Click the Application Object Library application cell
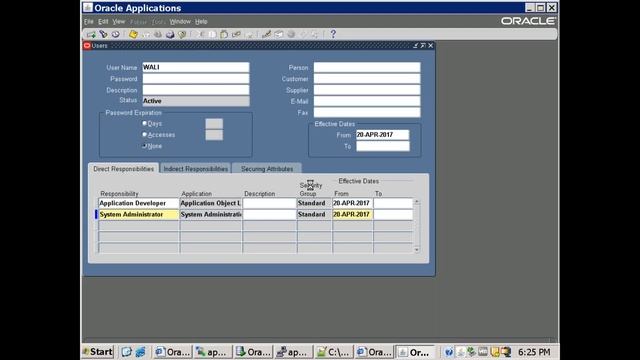Image resolution: width=640 pixels, height=360 pixels. 211,203
